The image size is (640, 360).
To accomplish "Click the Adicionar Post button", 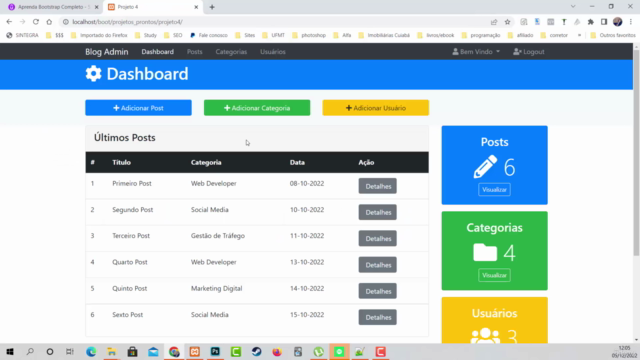I will tap(138, 108).
